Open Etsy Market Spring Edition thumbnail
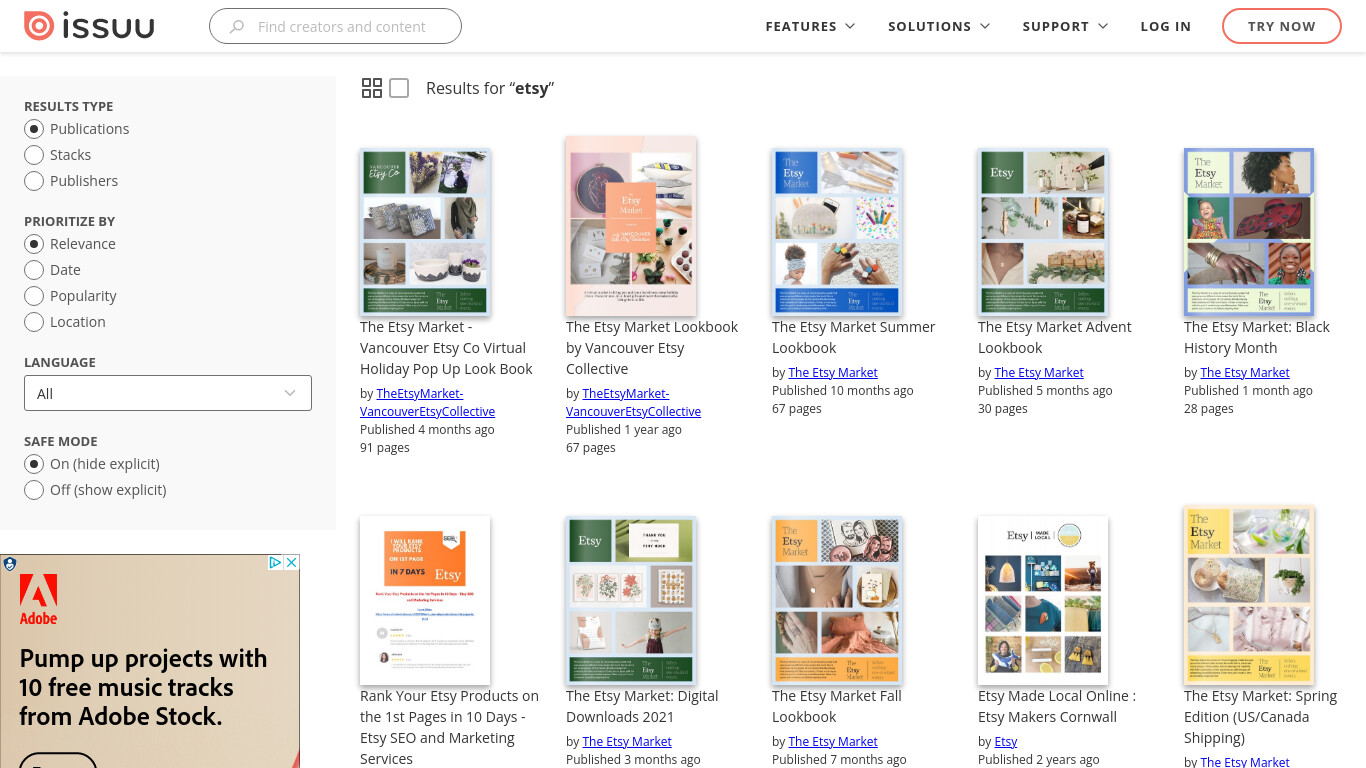This screenshot has width=1366, height=768. coord(1249,596)
